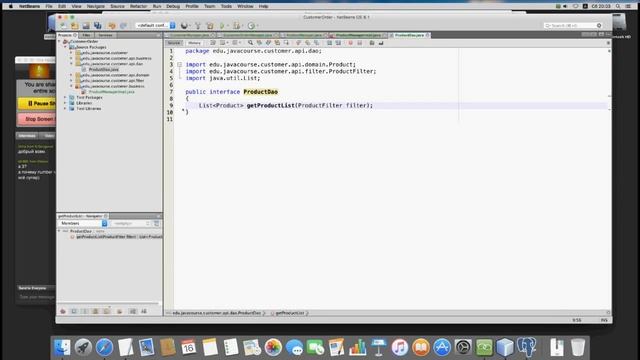Click the New Project toolbar icon

pos(74,26)
